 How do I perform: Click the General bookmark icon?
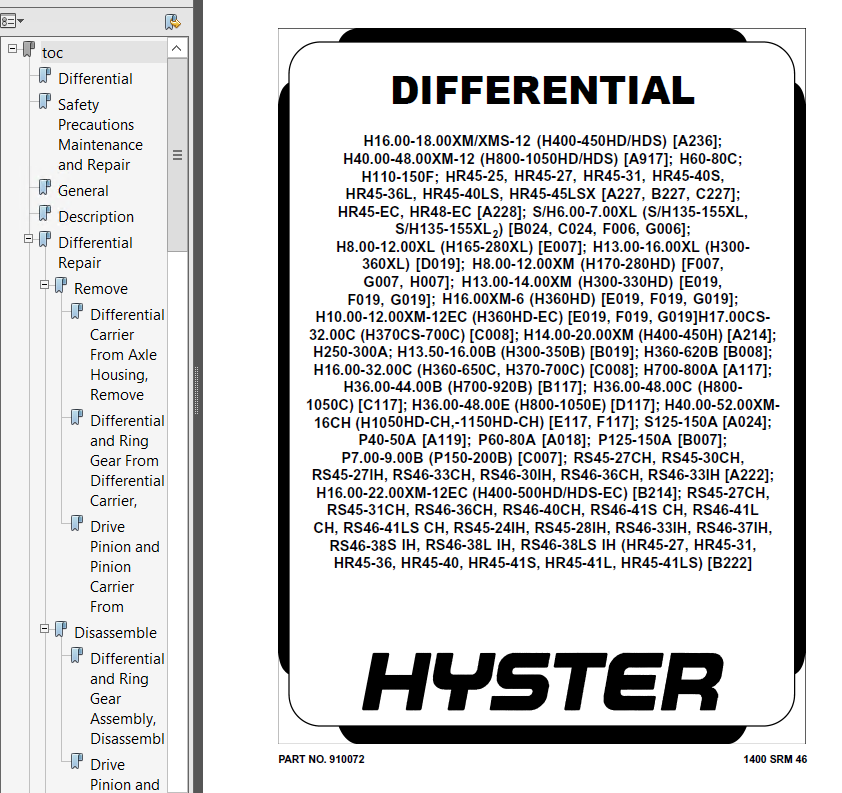(44, 188)
